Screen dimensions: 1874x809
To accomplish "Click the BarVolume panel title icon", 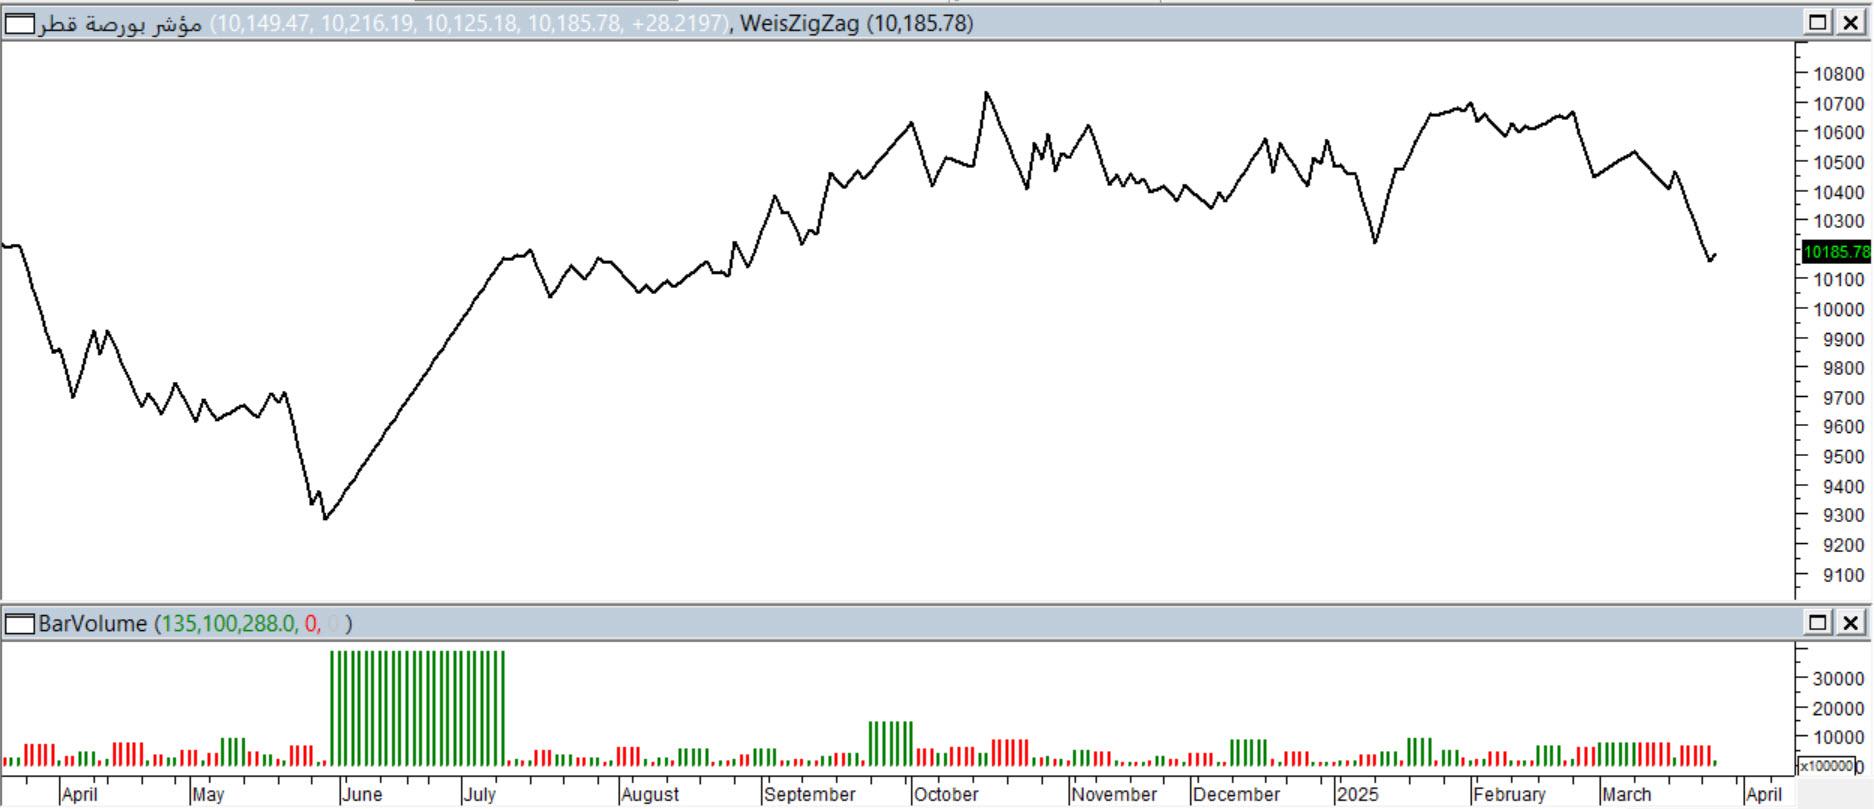I will tap(20, 624).
